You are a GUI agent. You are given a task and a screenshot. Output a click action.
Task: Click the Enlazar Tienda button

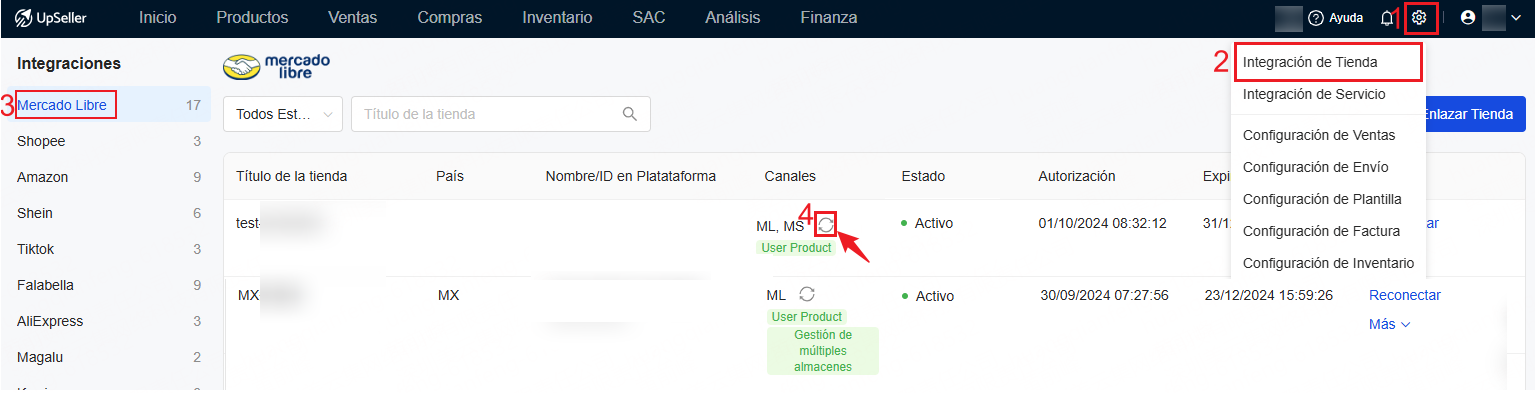click(1473, 114)
